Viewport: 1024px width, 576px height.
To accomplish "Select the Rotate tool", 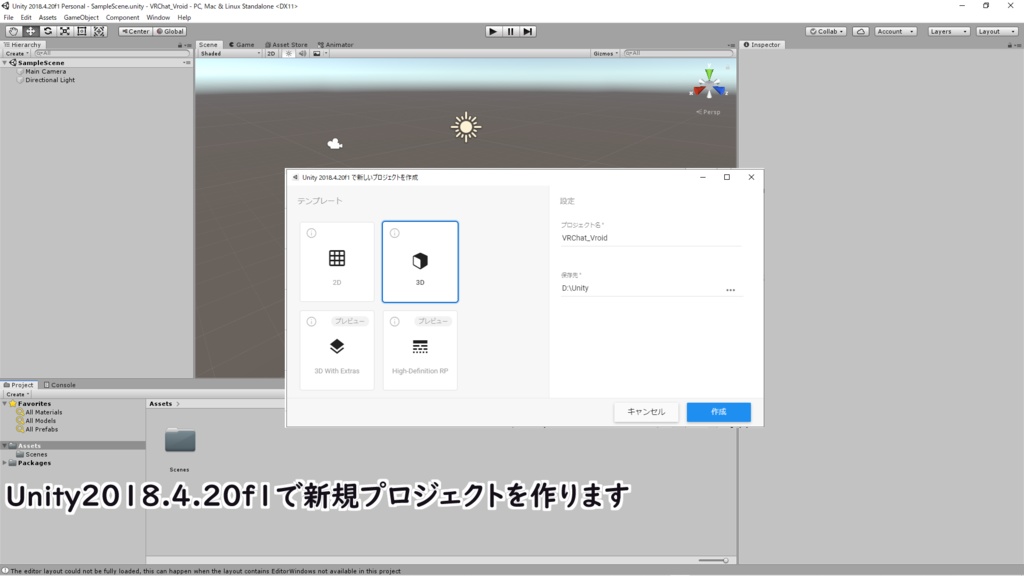I will [48, 31].
